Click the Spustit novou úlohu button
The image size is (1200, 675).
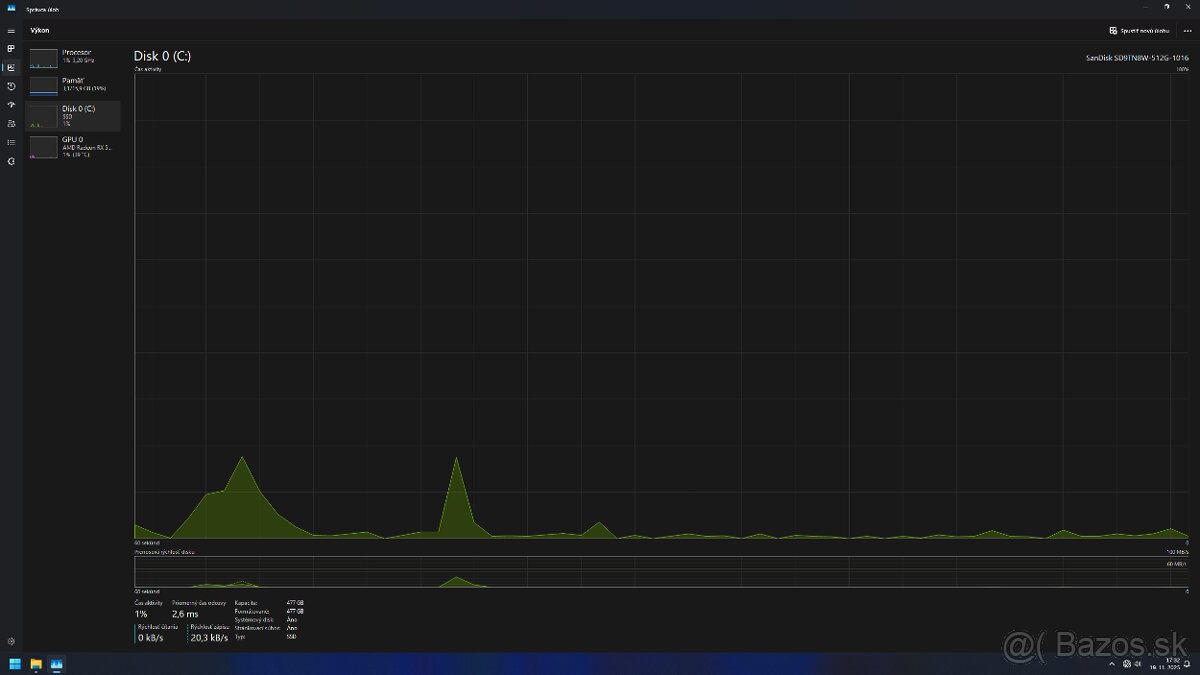pyautogui.click(x=1139, y=31)
